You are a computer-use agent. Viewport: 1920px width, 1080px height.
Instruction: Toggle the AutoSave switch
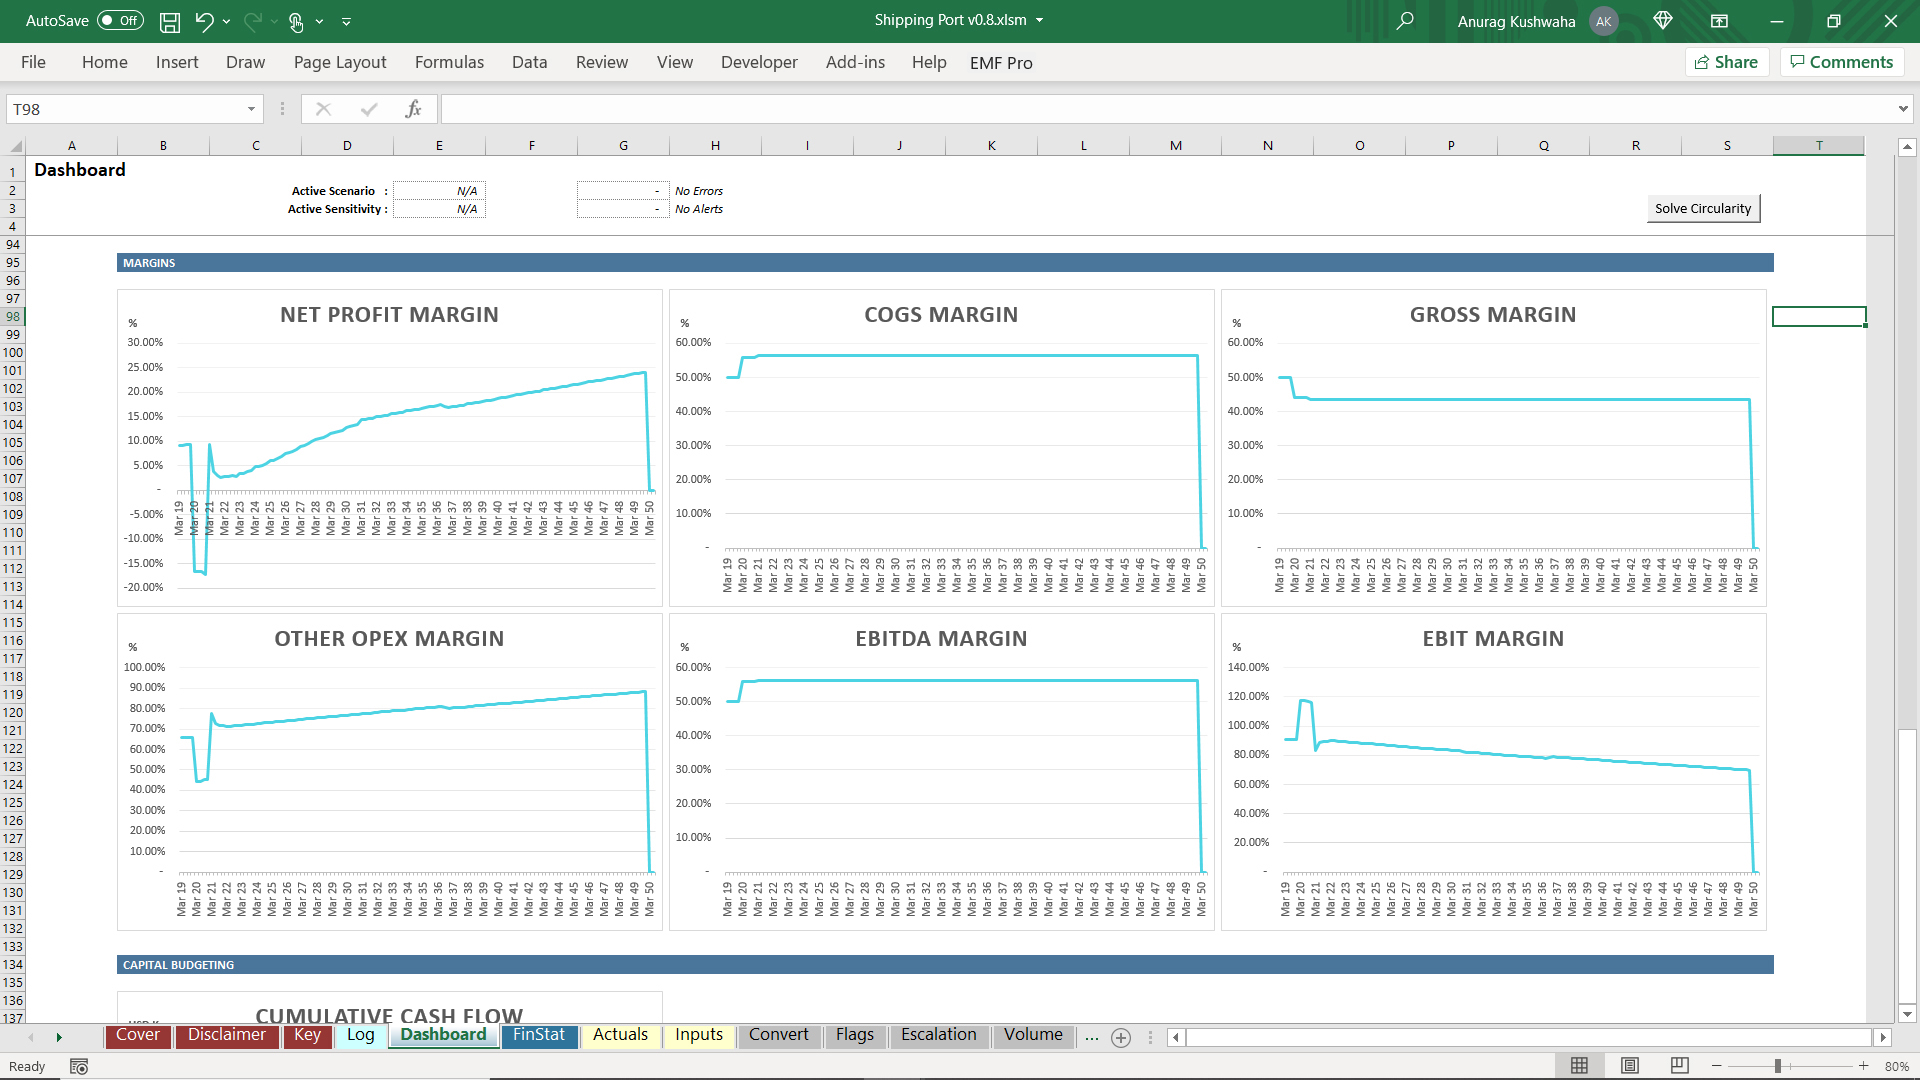coord(120,21)
